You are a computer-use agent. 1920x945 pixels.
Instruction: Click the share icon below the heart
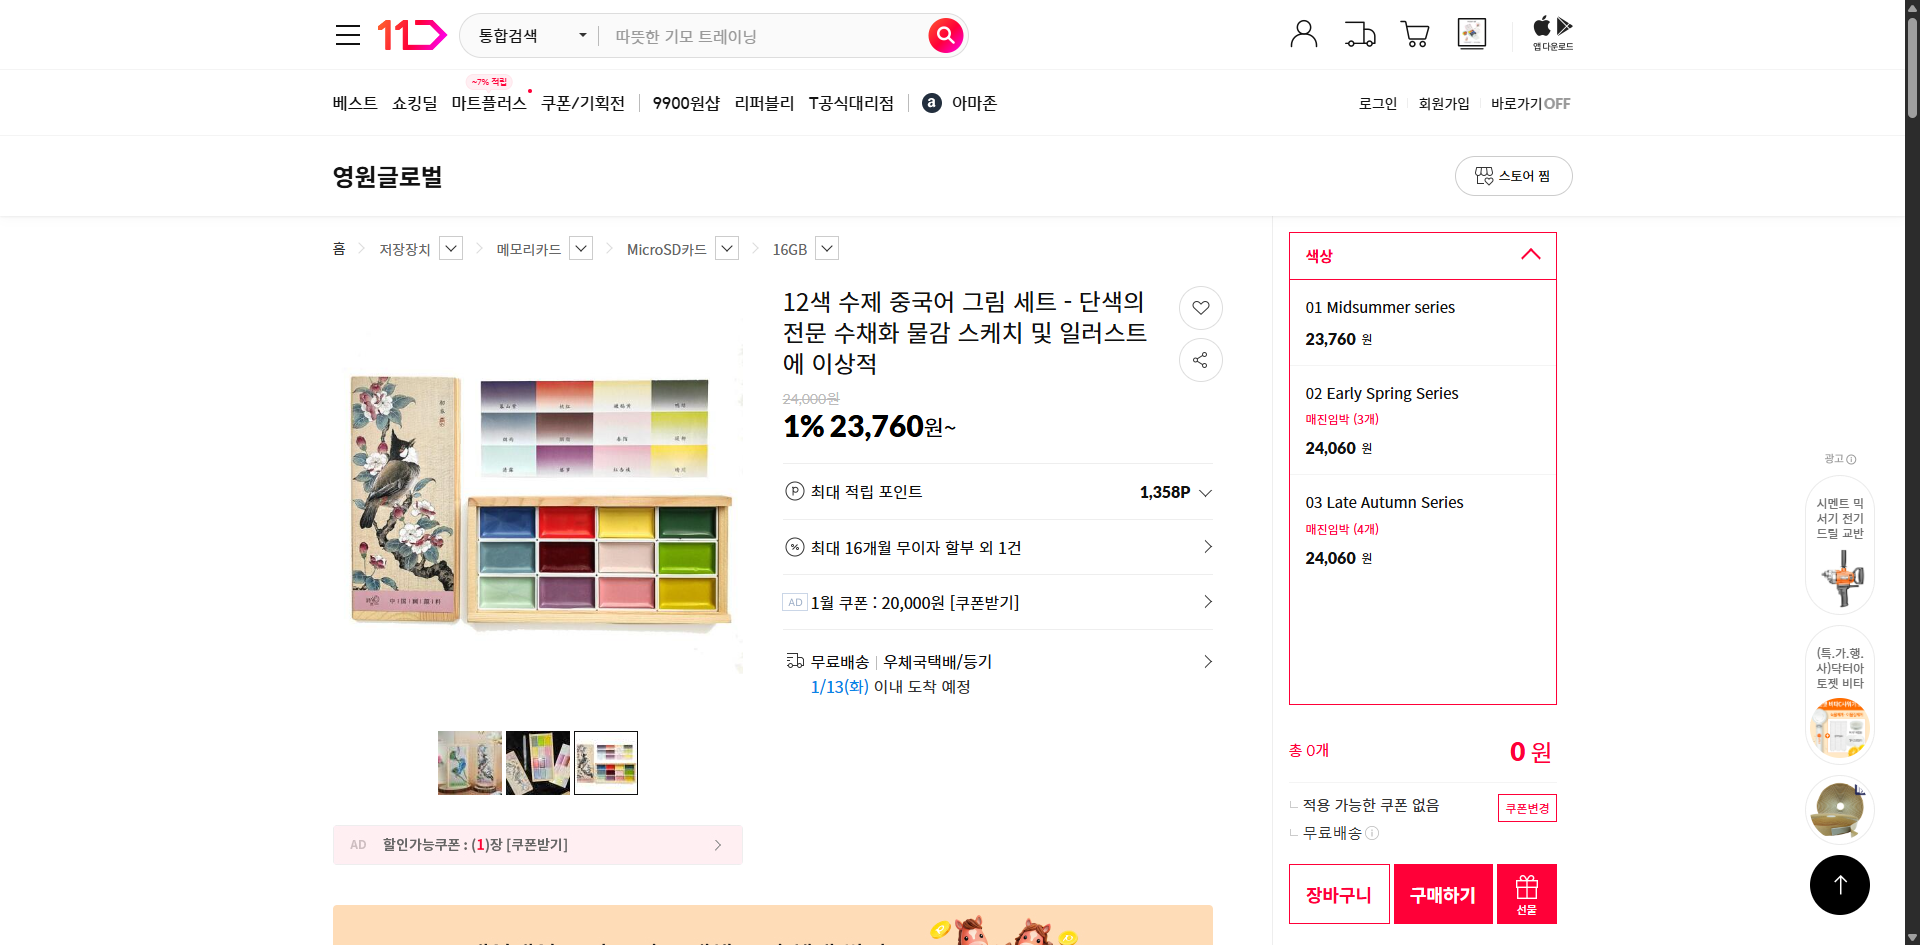click(x=1200, y=360)
